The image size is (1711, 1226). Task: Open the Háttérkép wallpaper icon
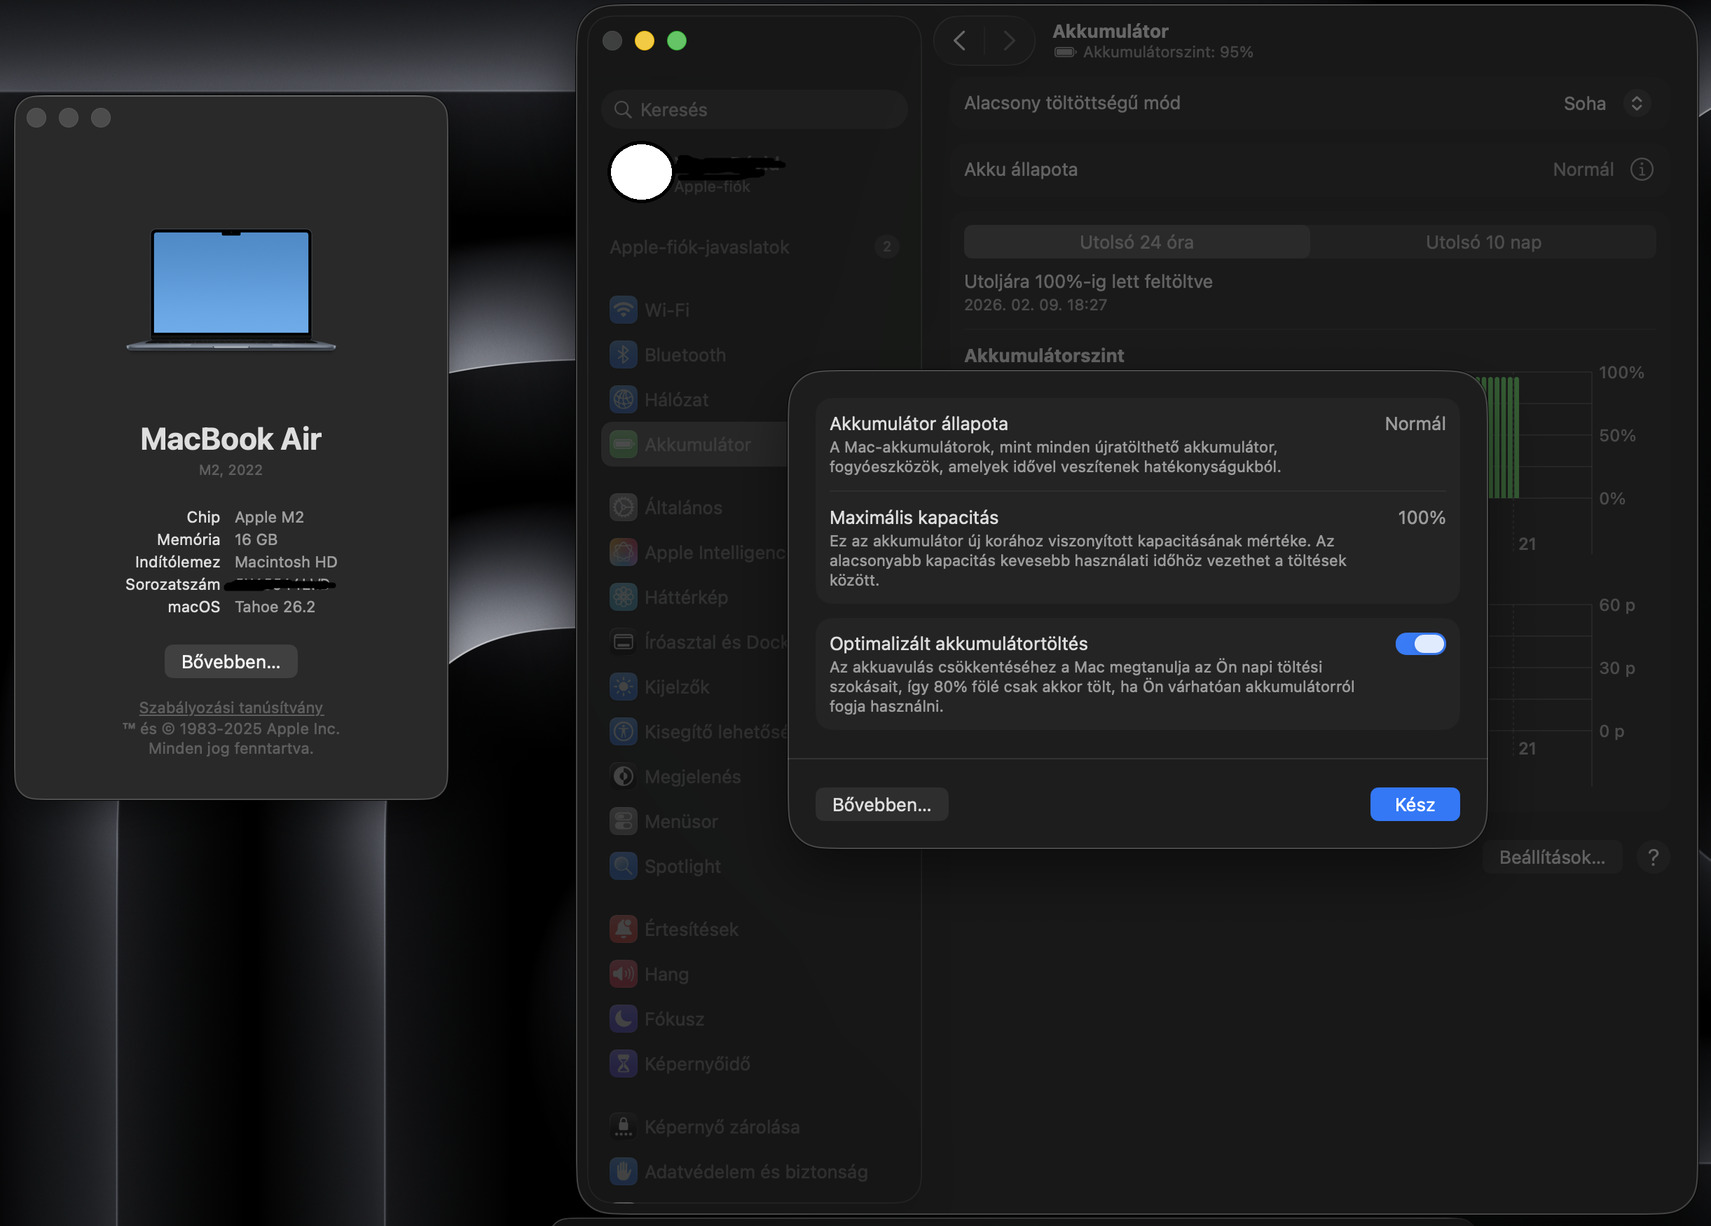(624, 598)
